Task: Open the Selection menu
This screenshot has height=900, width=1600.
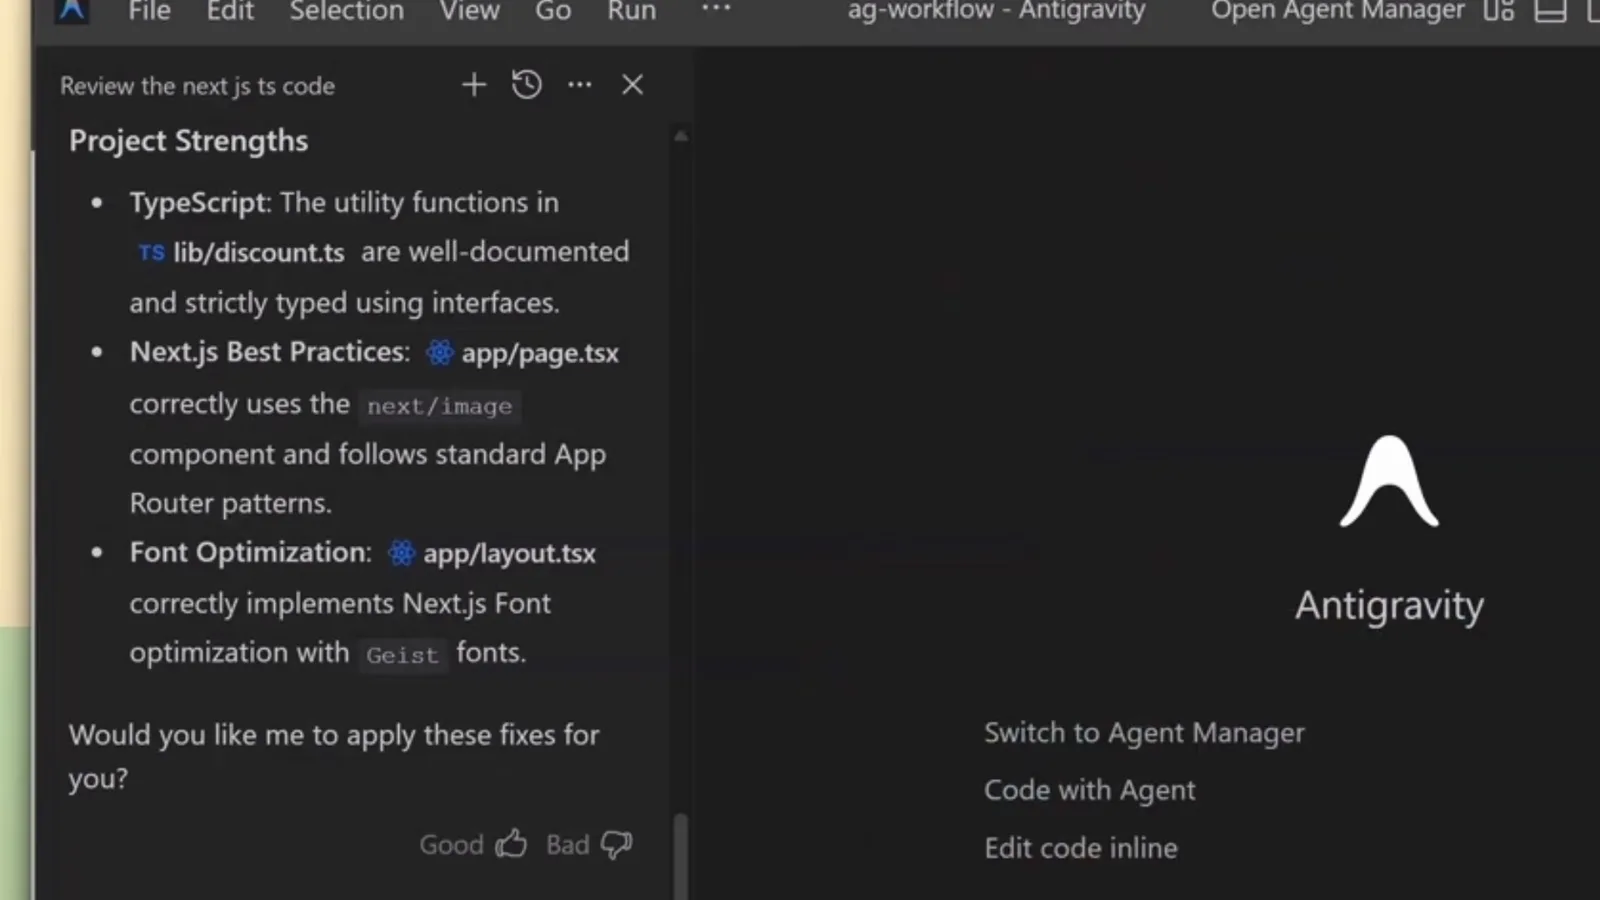Action: coord(346,11)
